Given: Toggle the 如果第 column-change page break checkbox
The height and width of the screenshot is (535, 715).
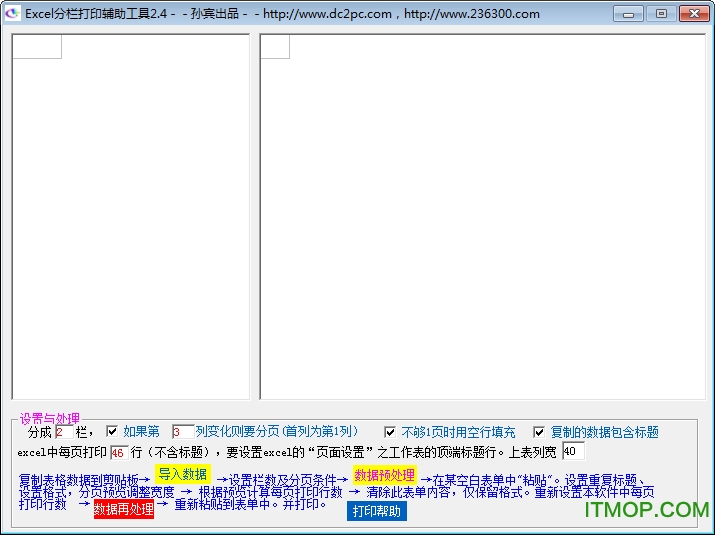Looking at the screenshot, I should point(112,432).
